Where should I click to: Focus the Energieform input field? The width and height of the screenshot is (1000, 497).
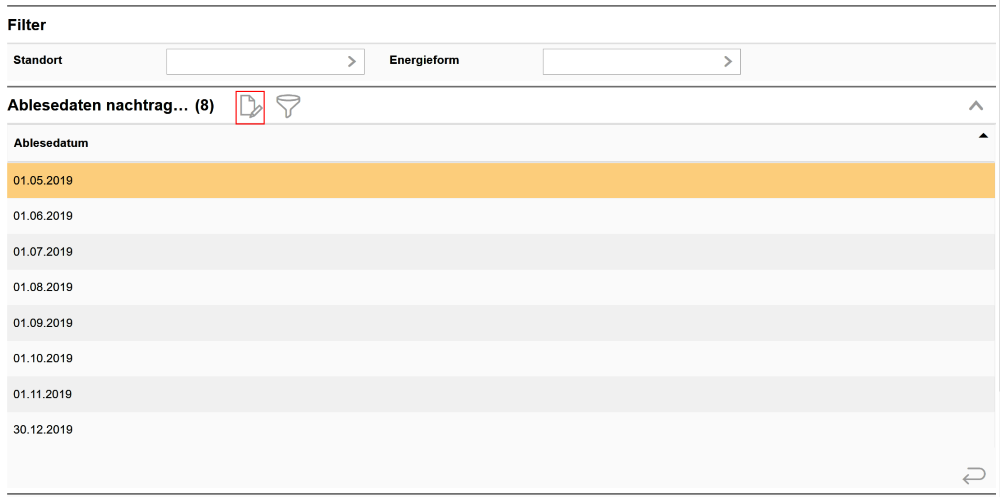click(630, 61)
